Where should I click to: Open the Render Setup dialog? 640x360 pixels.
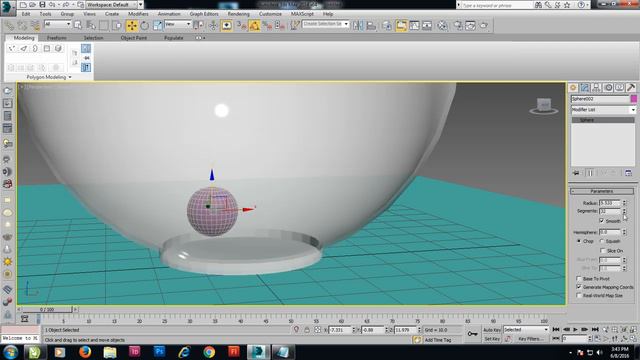[458, 26]
